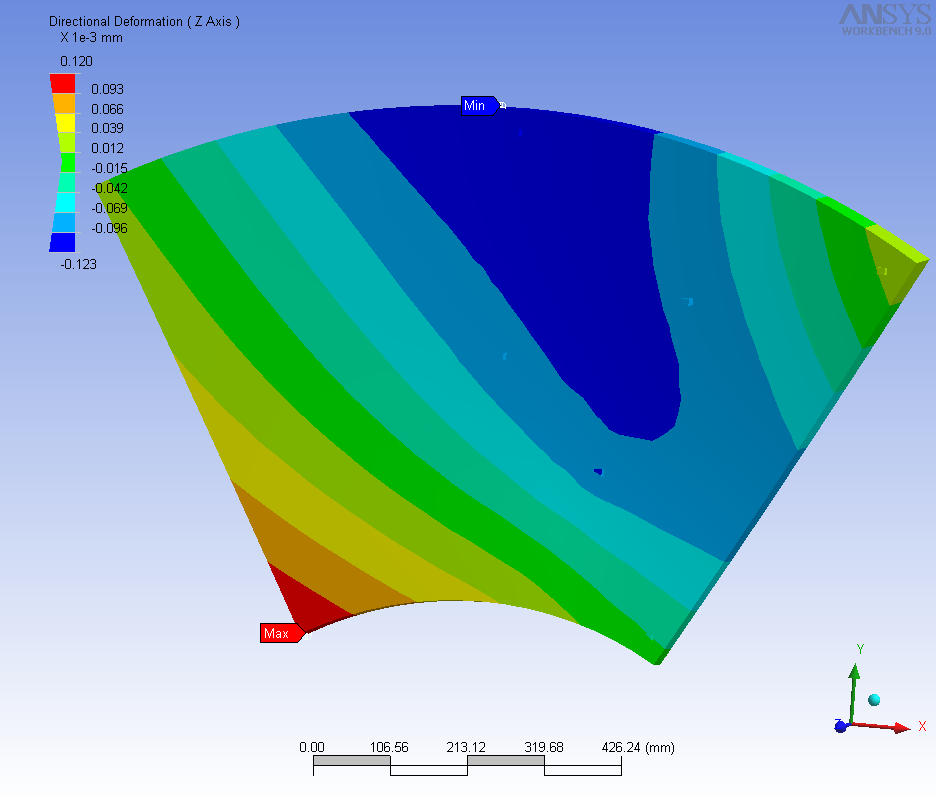
Task: Click legend value 0.066
Action: (x=107, y=109)
